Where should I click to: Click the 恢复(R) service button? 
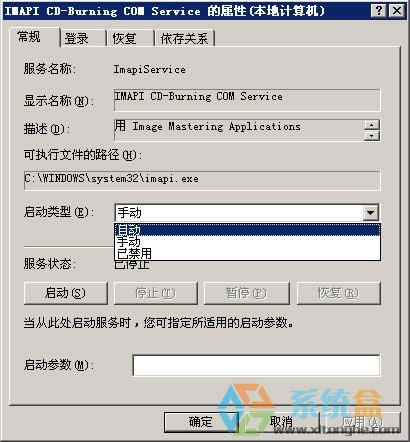coord(338,293)
